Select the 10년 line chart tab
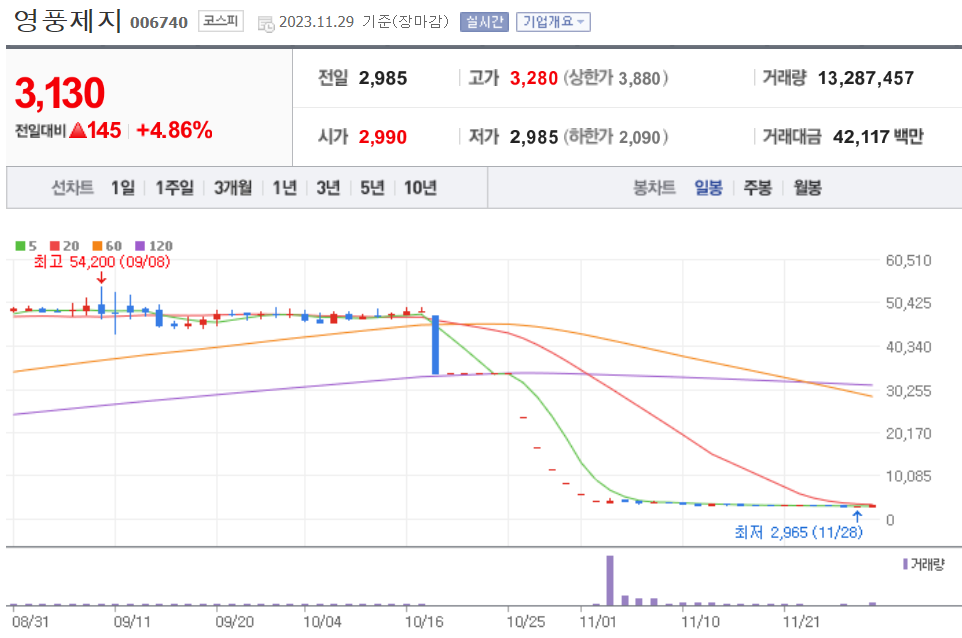This screenshot has height=638, width=962. tap(420, 187)
